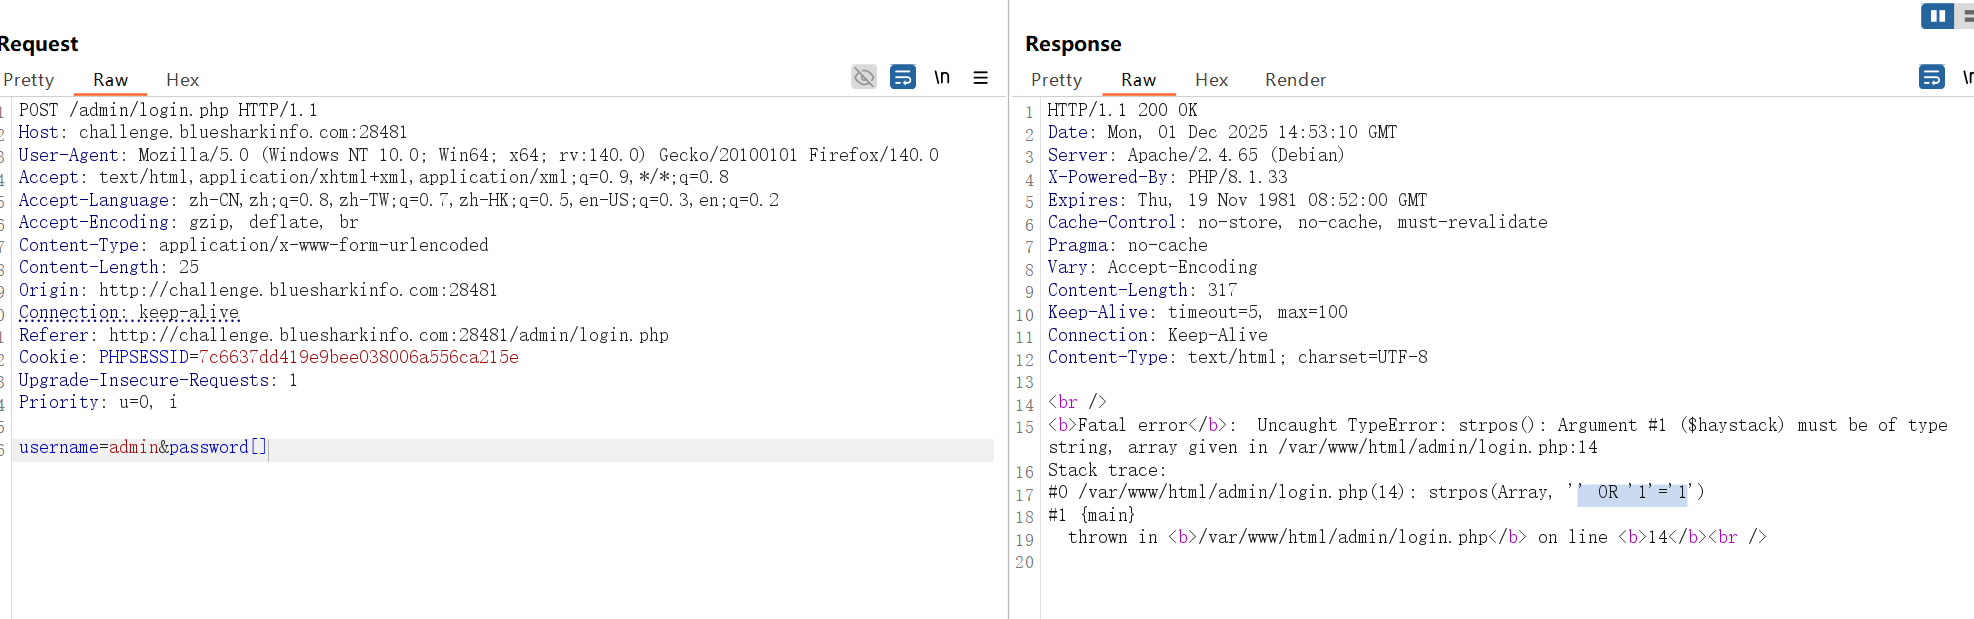Toggle hidden non-printable characters in Request

(x=864, y=77)
